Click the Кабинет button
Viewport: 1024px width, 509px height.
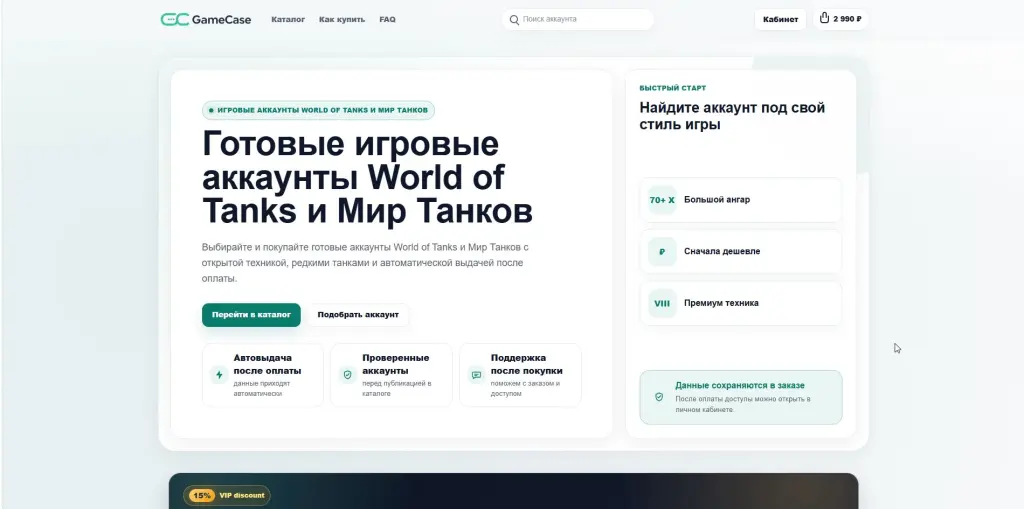pyautogui.click(x=780, y=19)
